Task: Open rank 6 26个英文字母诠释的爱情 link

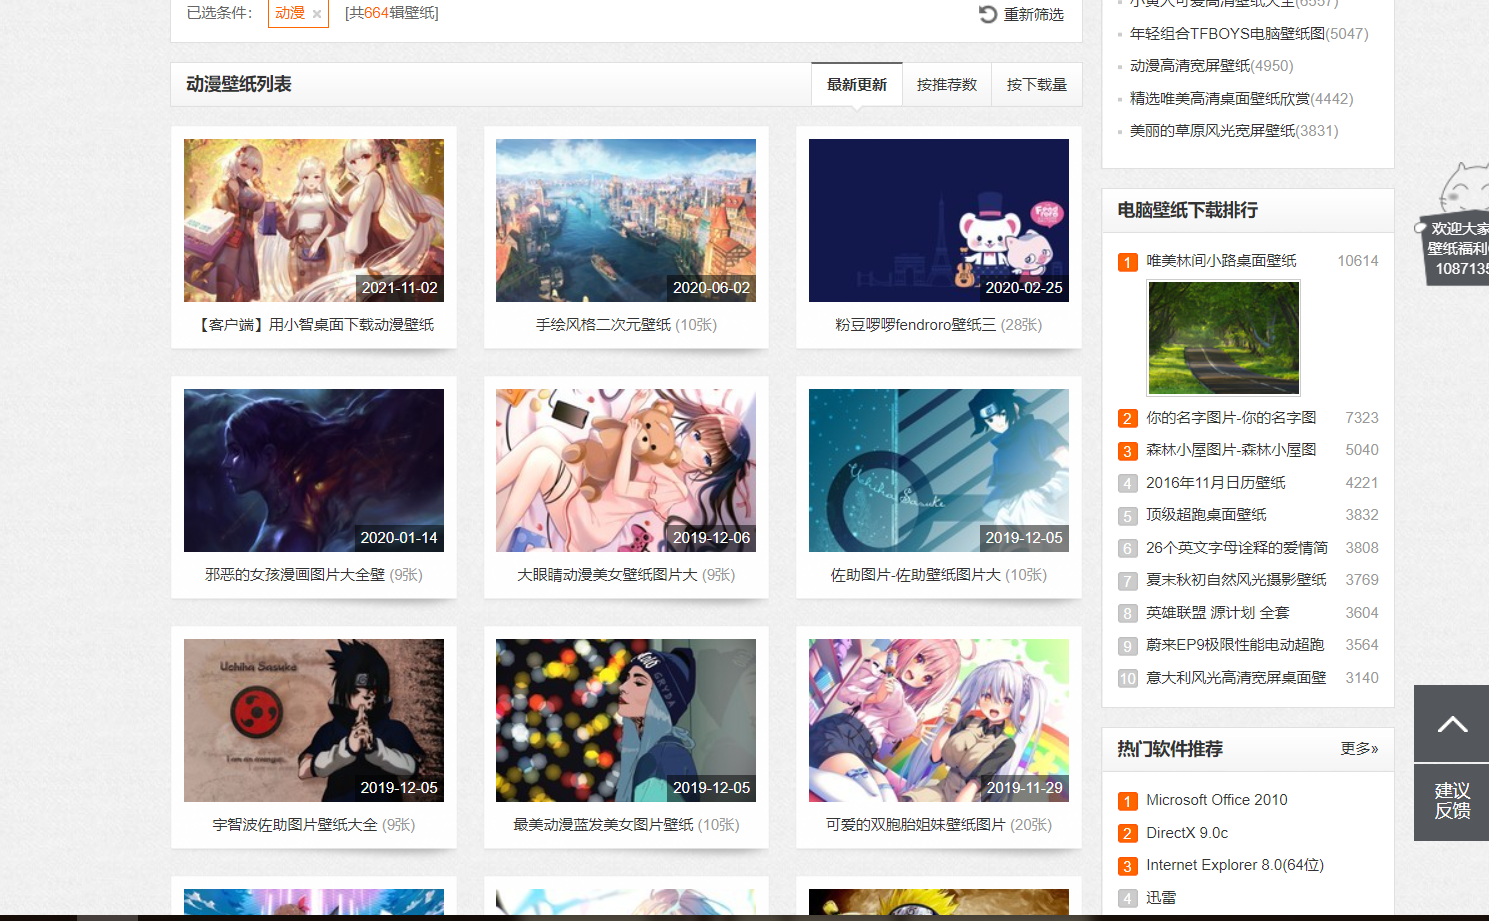Action: (1237, 548)
